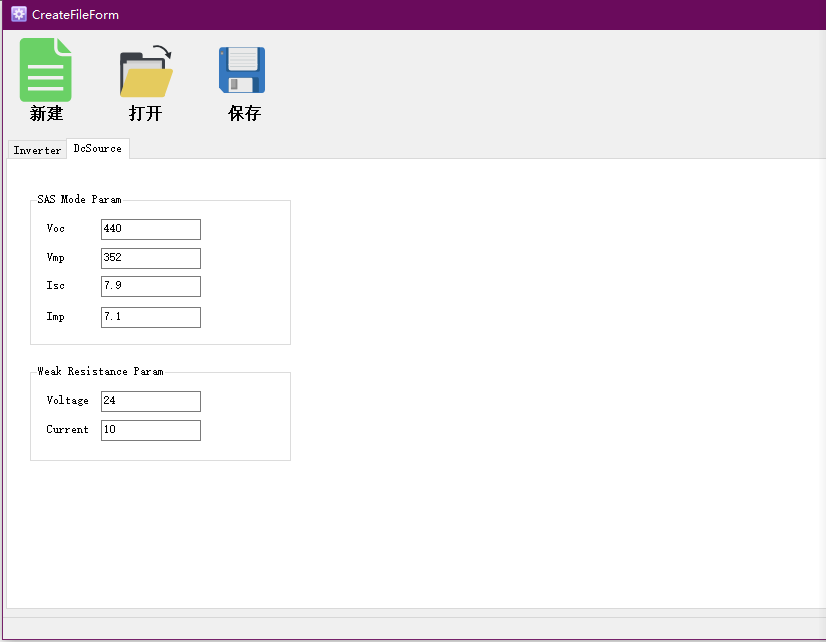The width and height of the screenshot is (826, 642).
Task: Click the SAS Mode Param group title
Action: point(79,200)
